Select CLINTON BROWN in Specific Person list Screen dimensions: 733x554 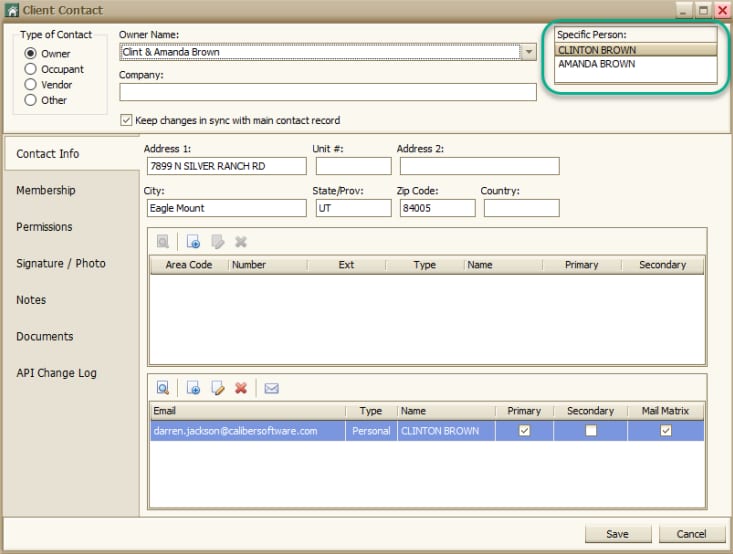click(636, 50)
